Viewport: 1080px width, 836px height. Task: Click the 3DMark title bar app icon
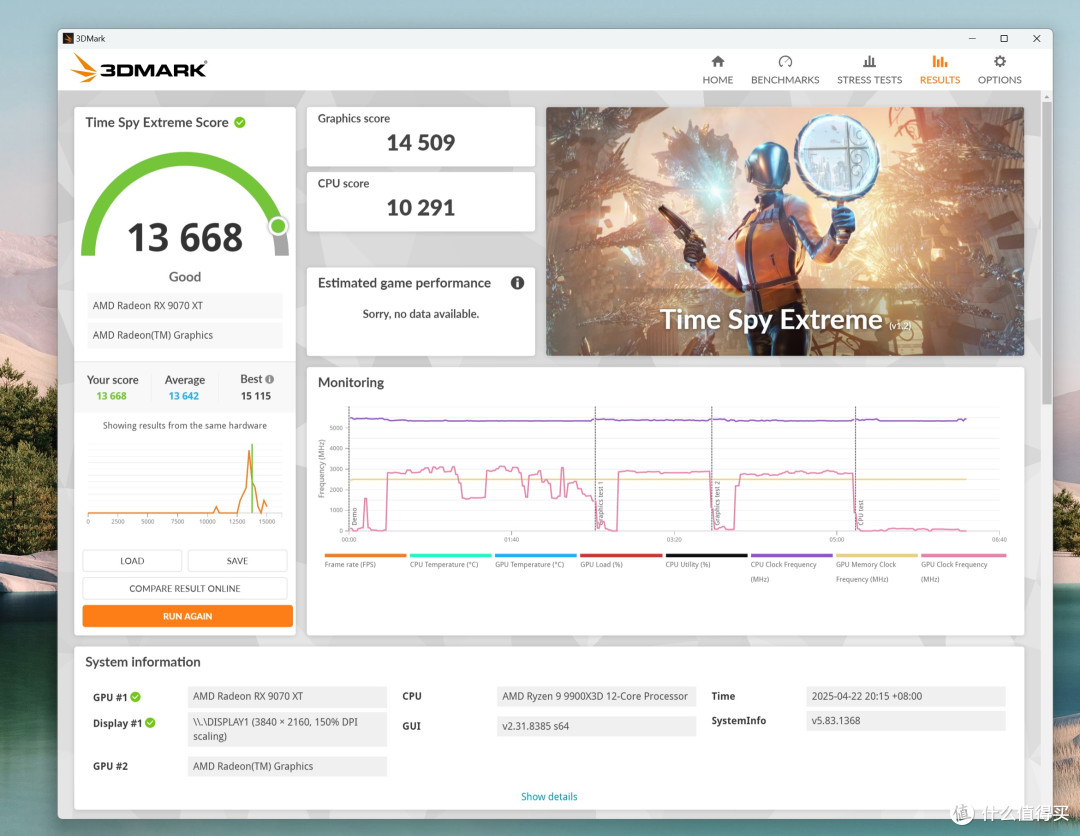coord(68,39)
